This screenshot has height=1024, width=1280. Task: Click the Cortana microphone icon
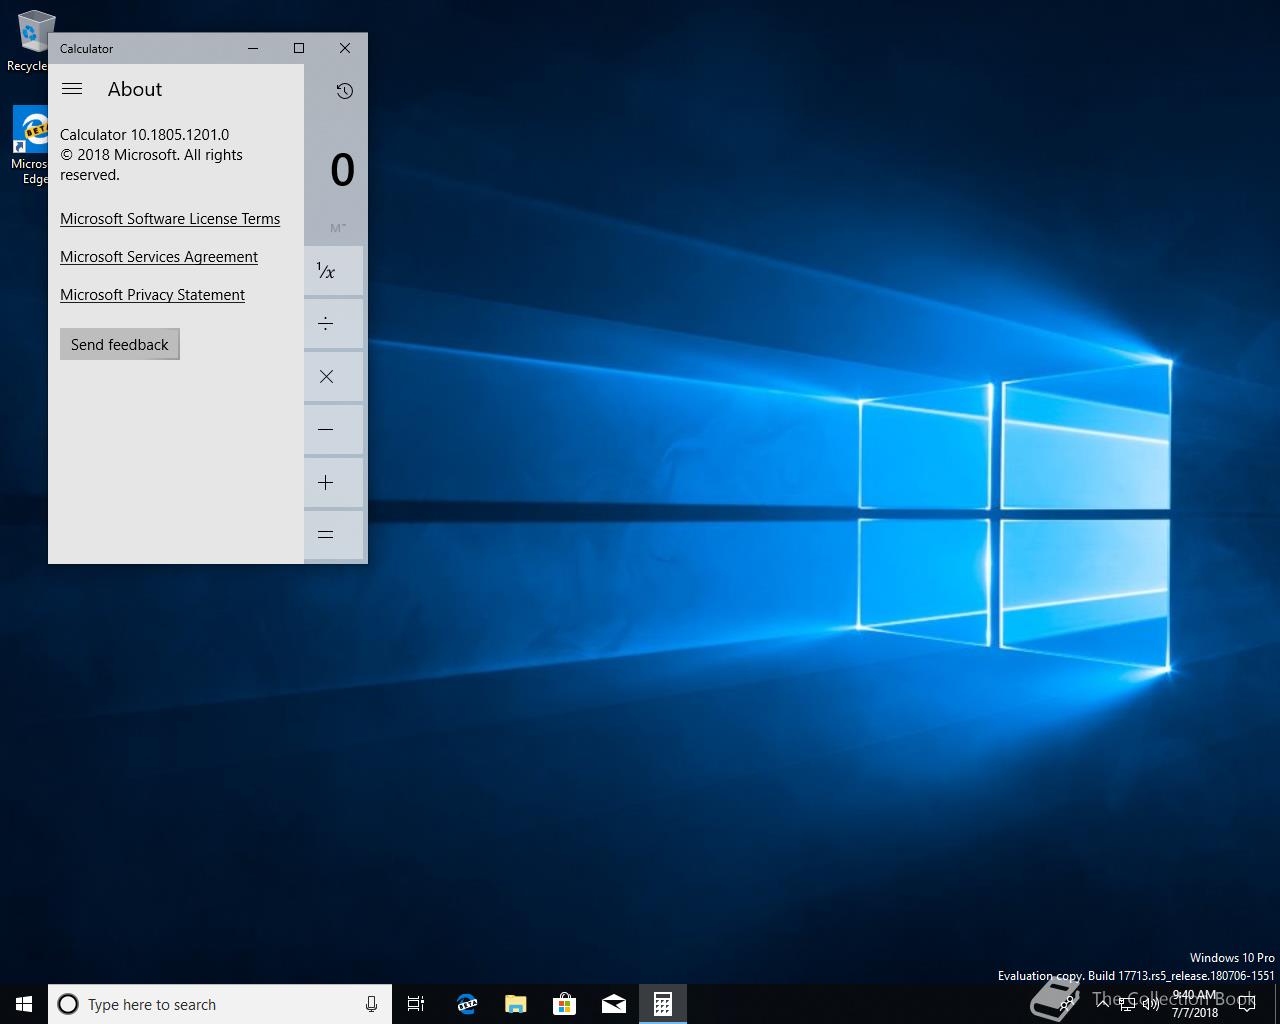(x=371, y=1004)
